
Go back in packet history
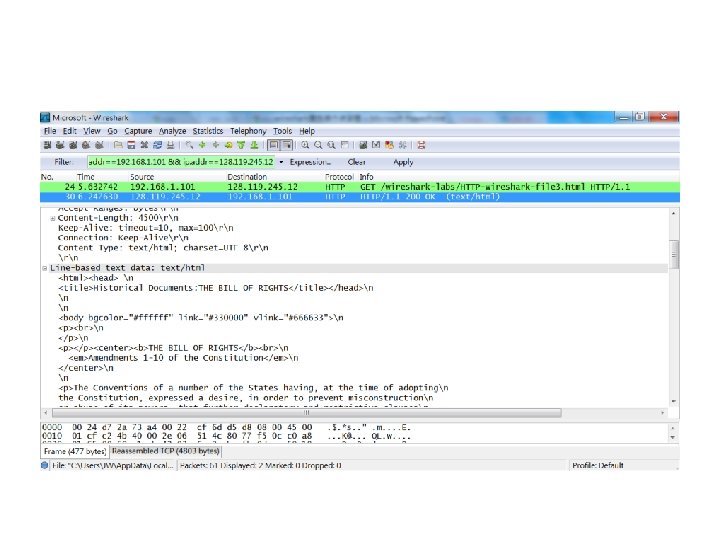click(202, 146)
